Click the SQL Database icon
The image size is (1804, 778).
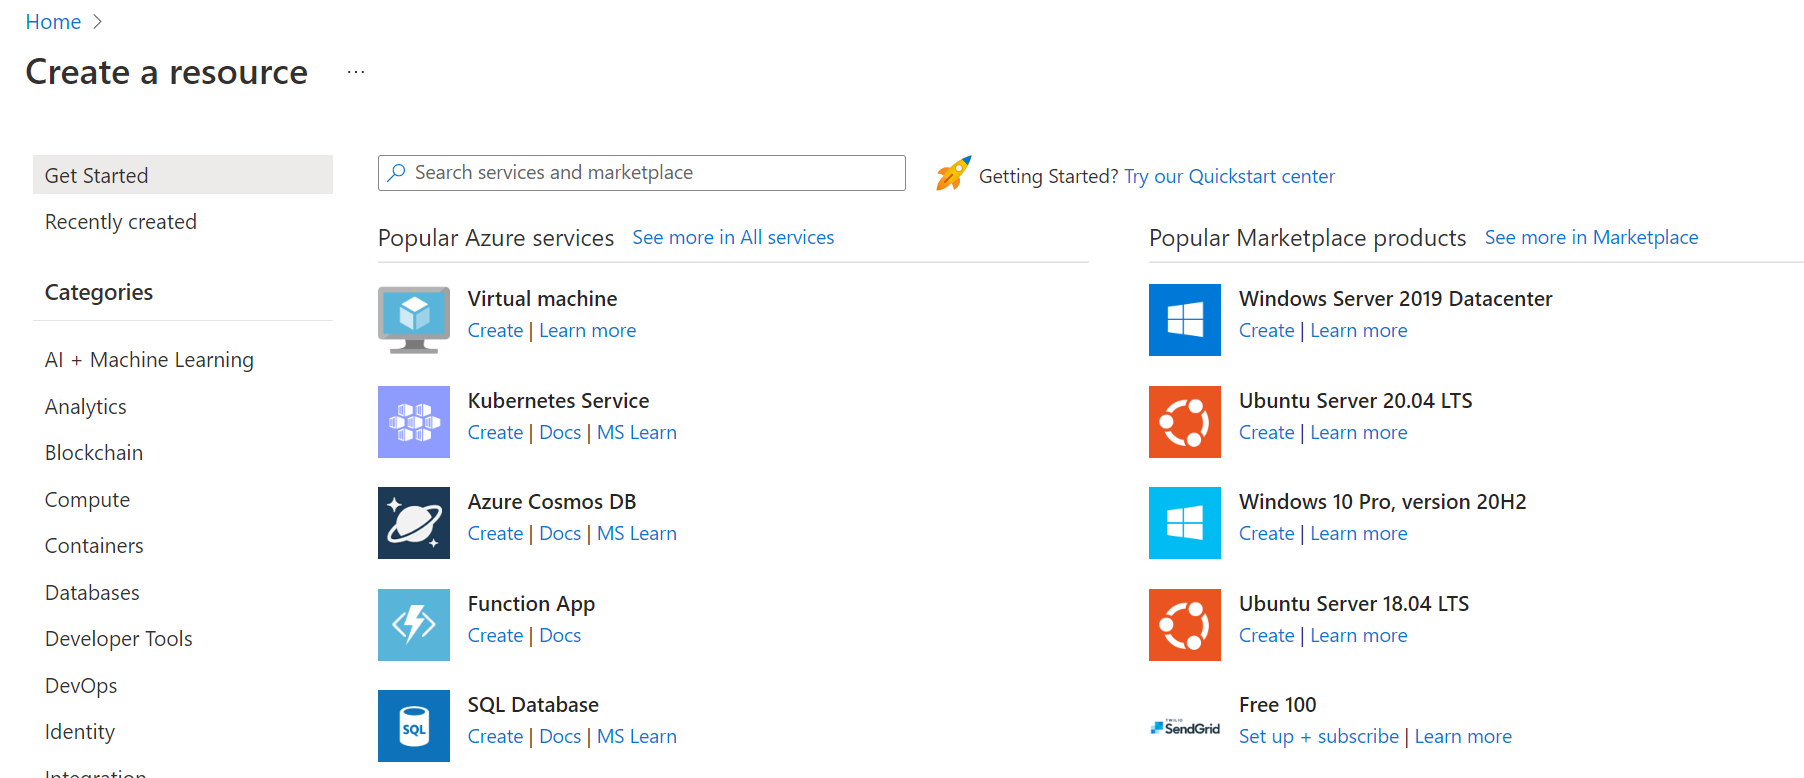click(x=414, y=726)
